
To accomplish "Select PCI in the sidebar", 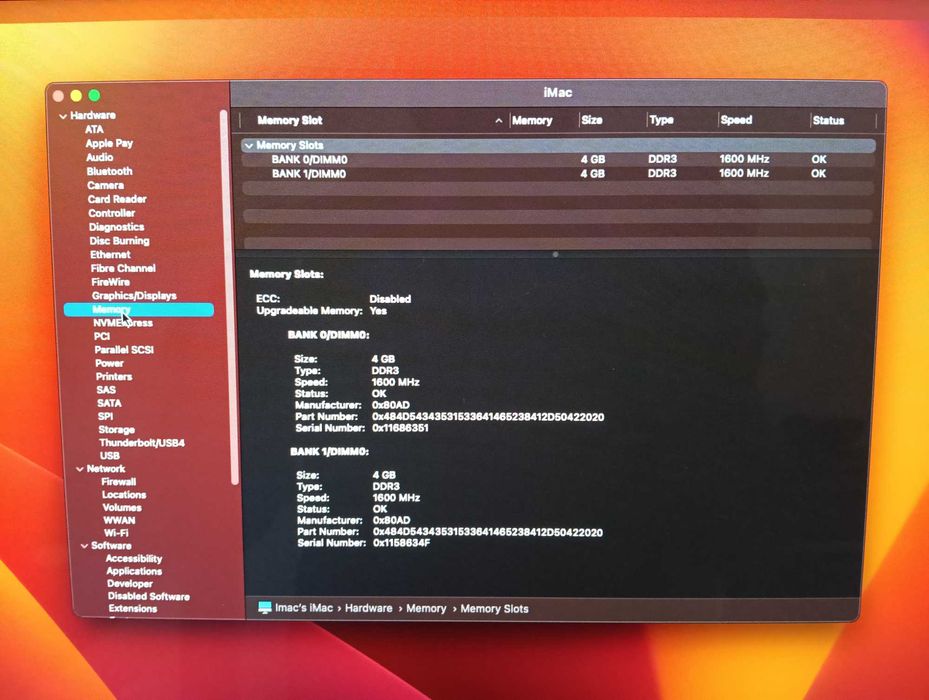I will tap(102, 337).
